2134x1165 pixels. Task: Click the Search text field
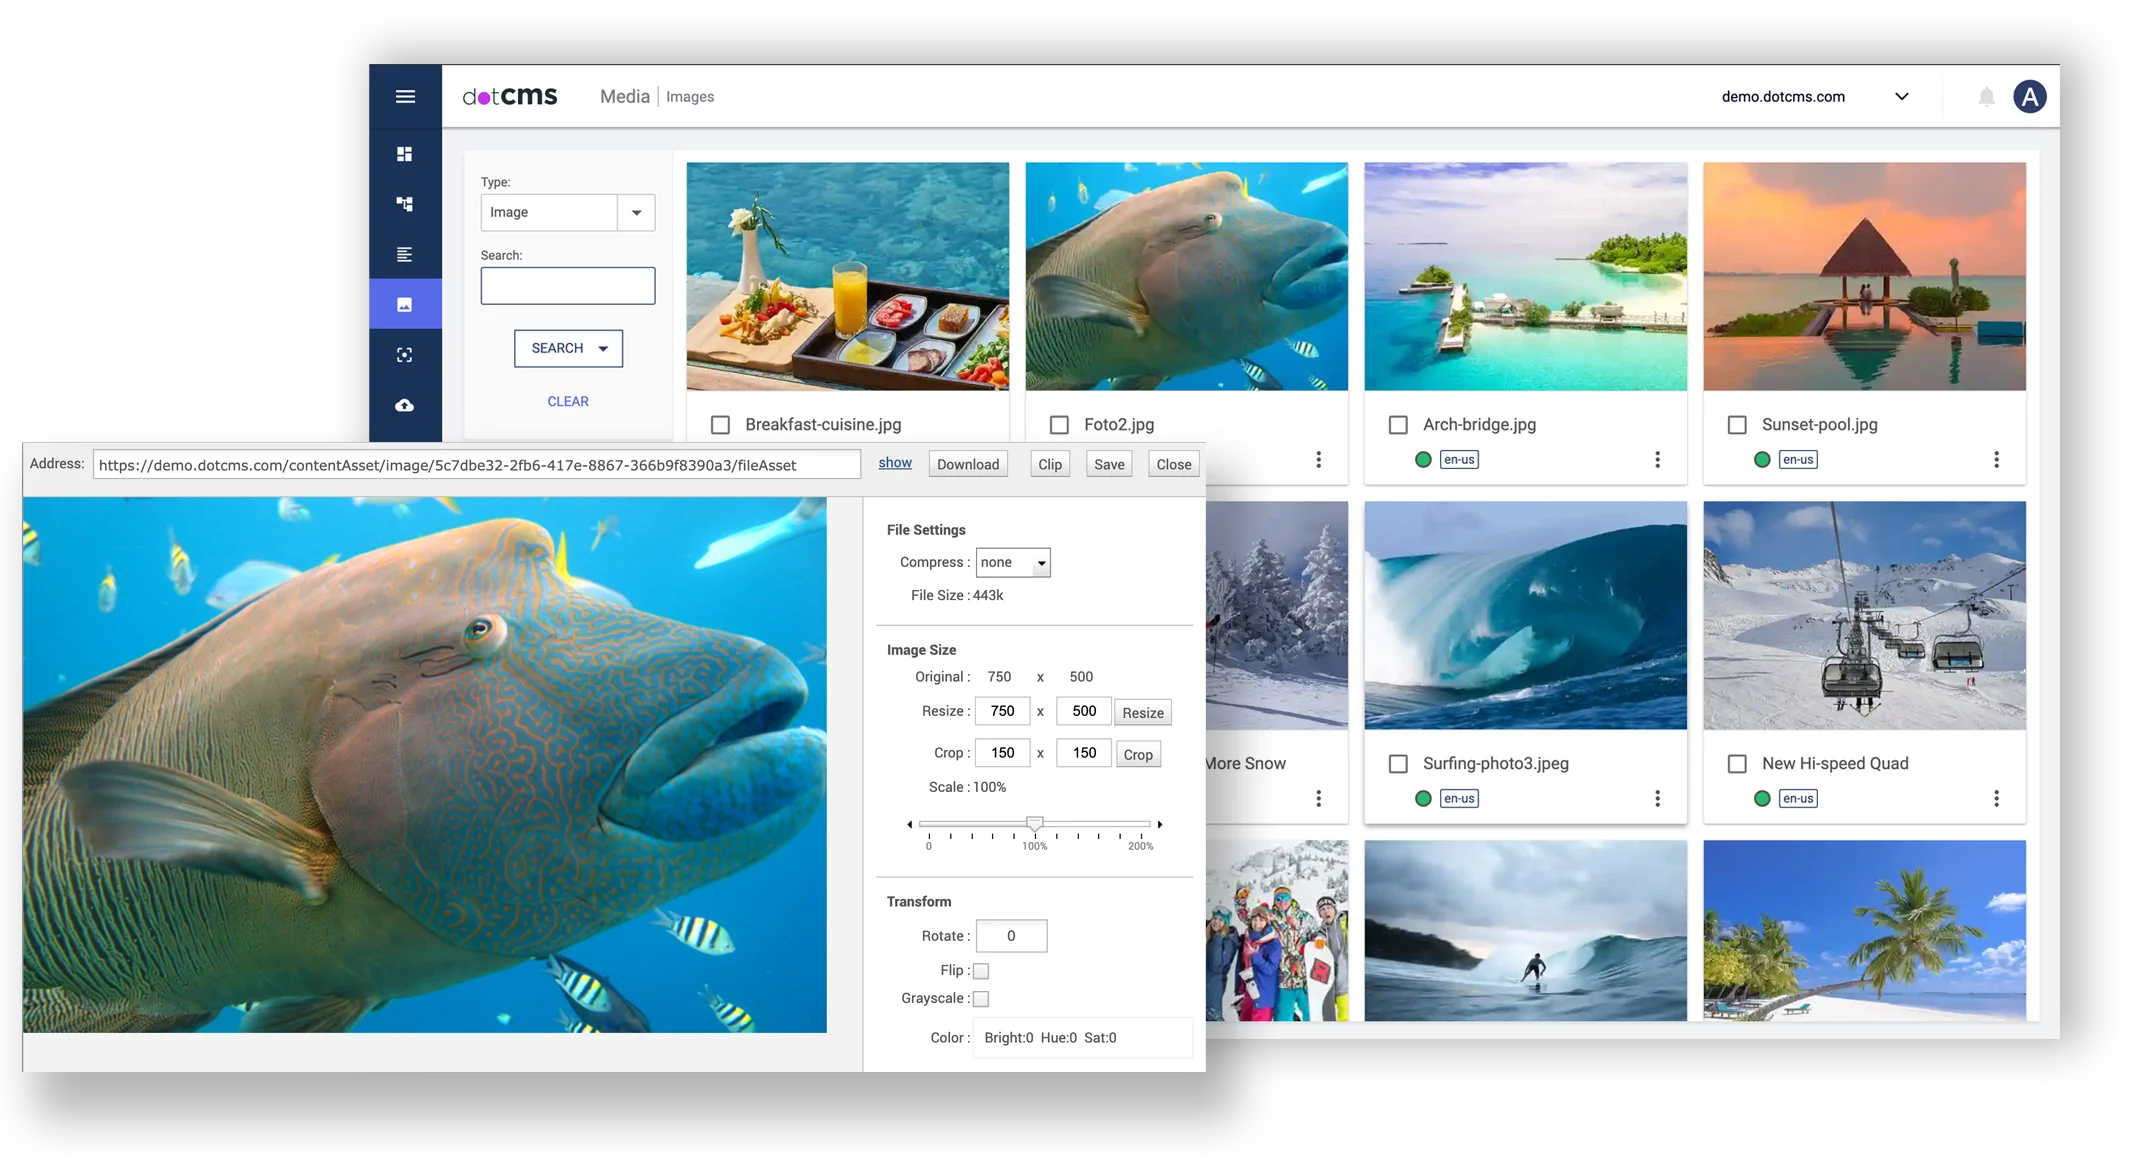pos(568,286)
